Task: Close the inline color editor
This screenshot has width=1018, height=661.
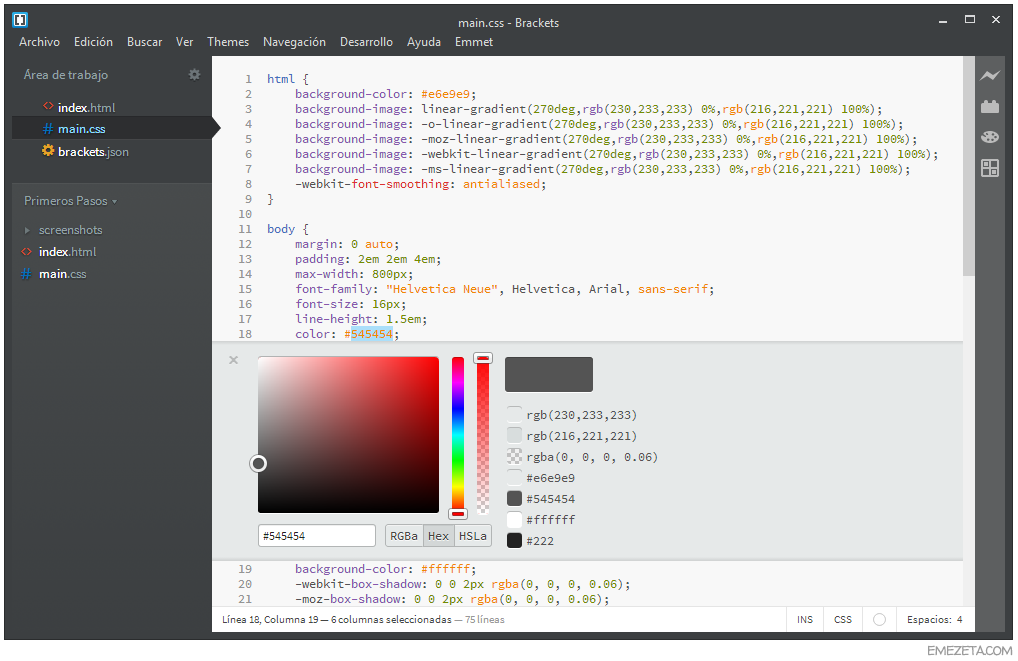Action: pos(234,360)
